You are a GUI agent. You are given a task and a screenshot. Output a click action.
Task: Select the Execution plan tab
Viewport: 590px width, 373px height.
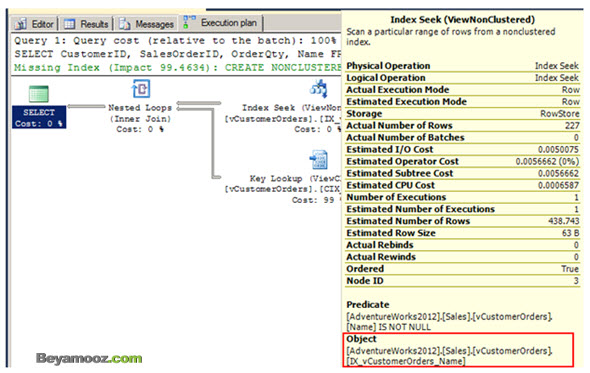tap(221, 23)
